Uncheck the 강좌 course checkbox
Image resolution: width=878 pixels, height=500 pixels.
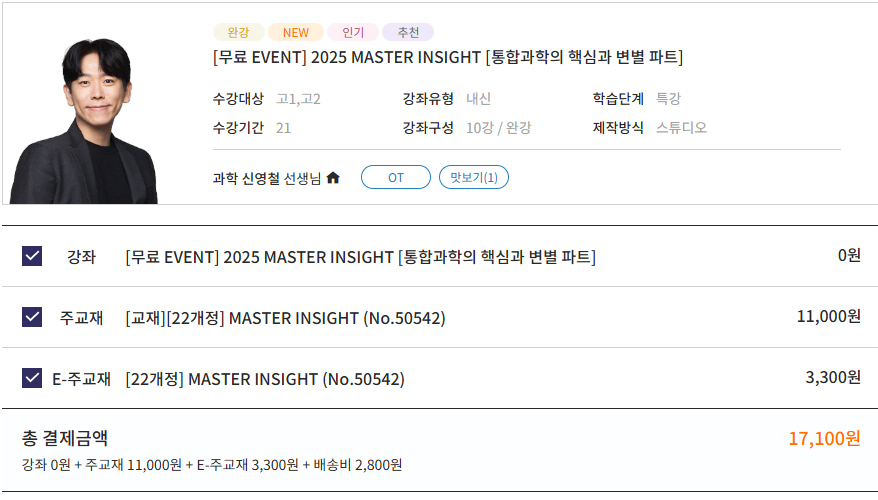tap(32, 256)
